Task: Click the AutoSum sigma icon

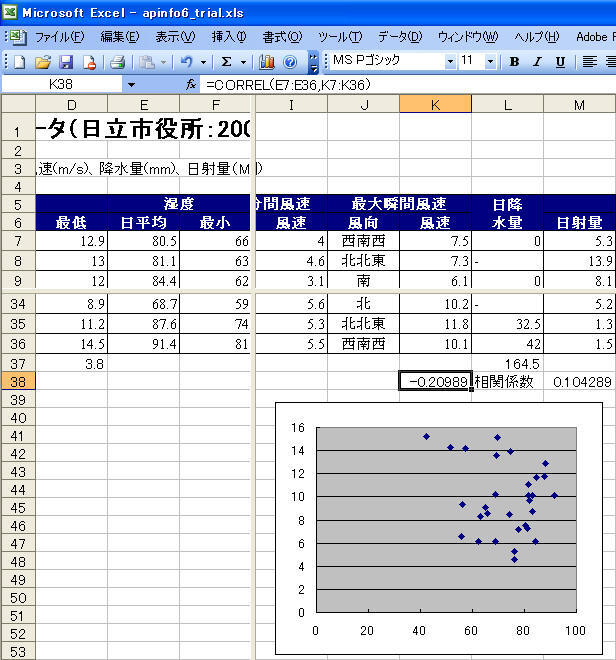Action: (x=227, y=61)
